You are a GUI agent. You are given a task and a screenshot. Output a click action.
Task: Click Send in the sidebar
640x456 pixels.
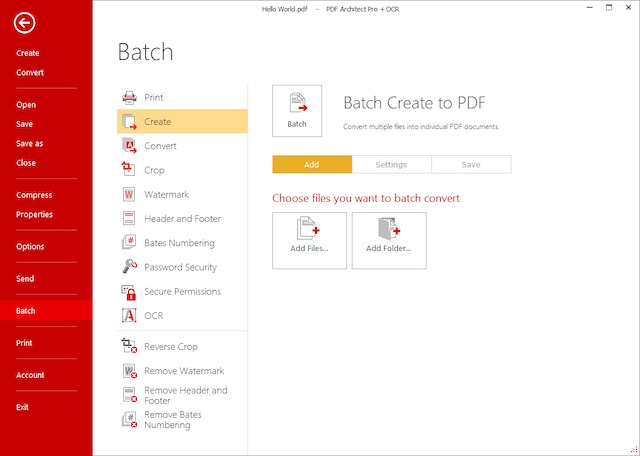click(25, 279)
